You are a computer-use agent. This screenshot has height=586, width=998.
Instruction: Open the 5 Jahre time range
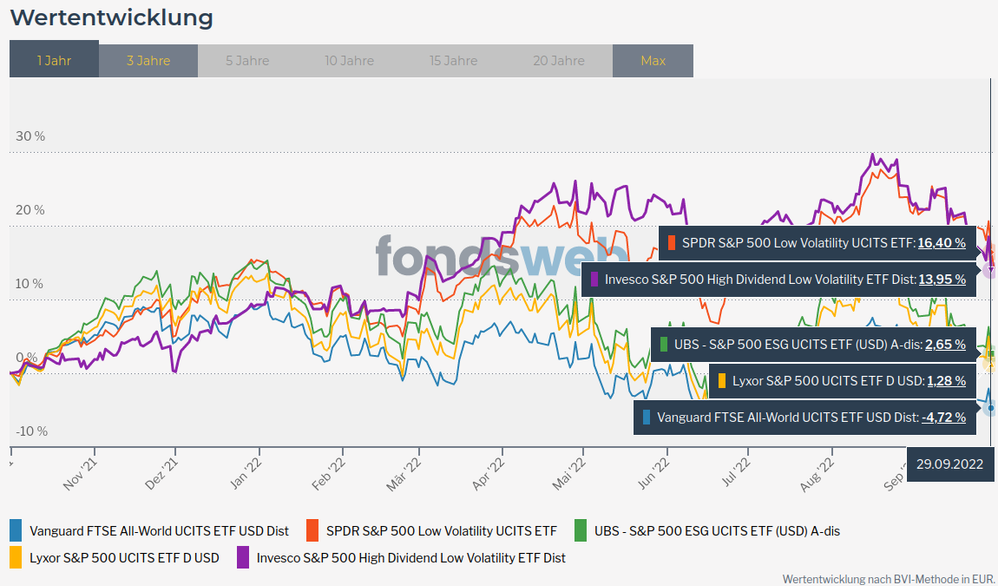[x=247, y=60]
